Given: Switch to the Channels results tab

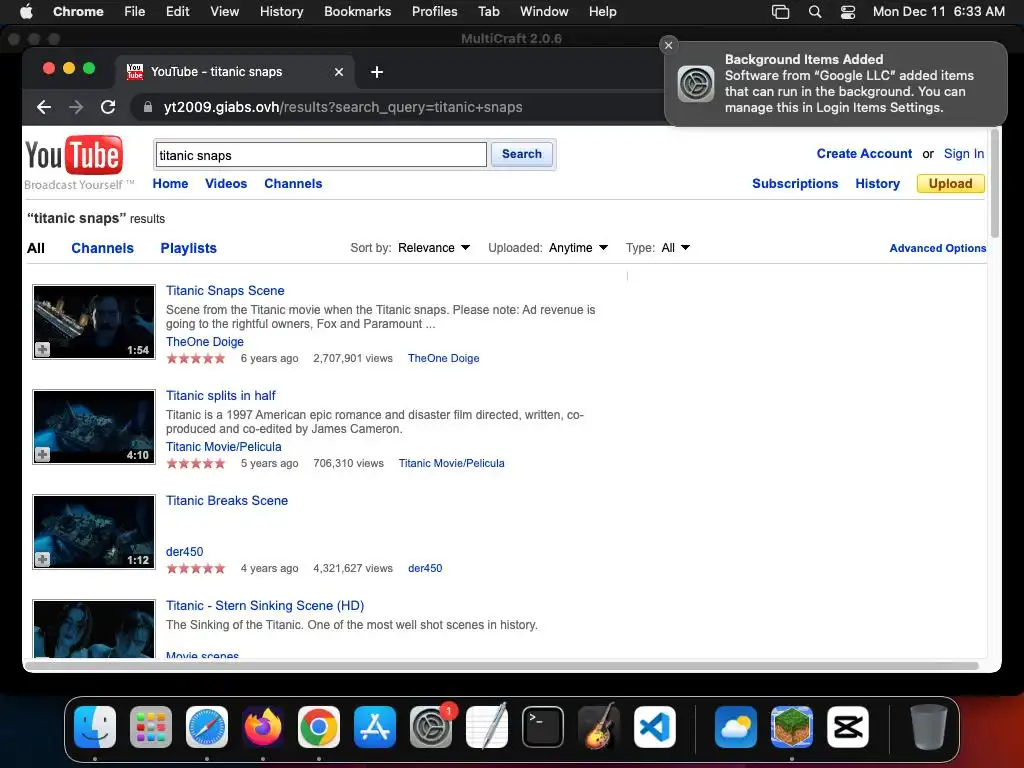Looking at the screenshot, I should pyautogui.click(x=103, y=248).
